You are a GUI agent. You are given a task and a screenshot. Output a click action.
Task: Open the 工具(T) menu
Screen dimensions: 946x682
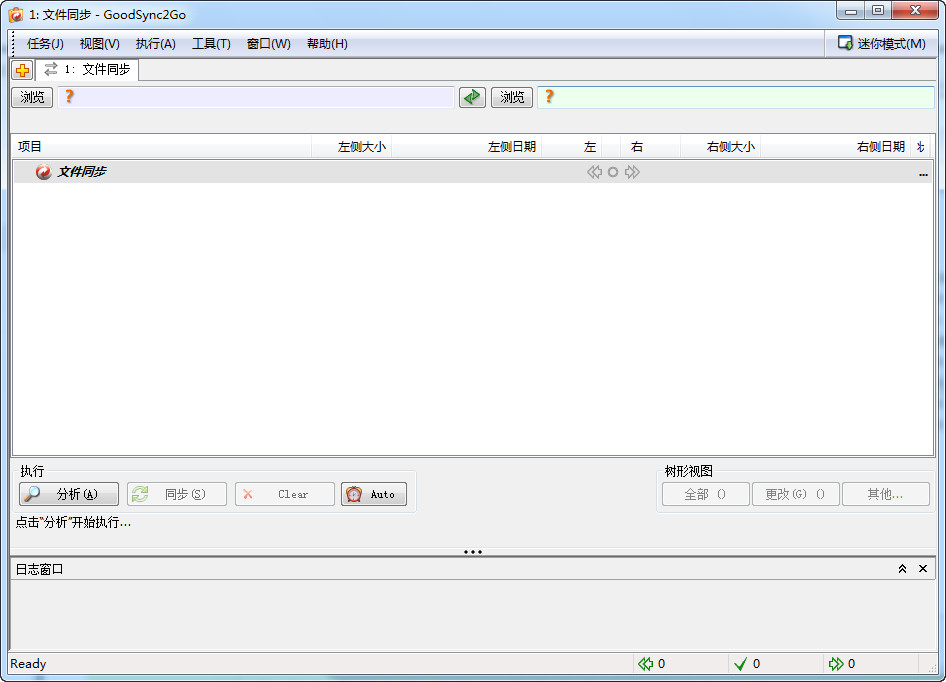[x=211, y=44]
